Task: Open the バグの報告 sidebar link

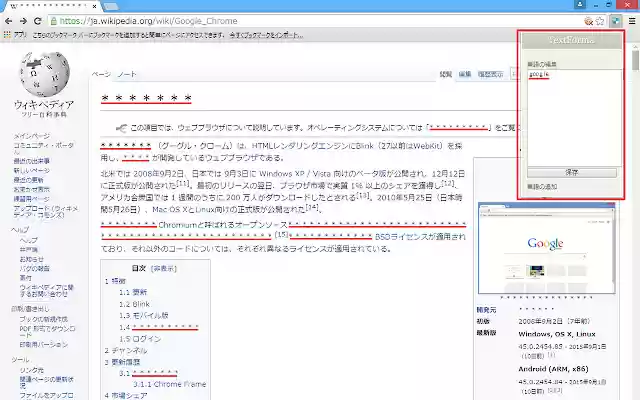Action: point(34,268)
